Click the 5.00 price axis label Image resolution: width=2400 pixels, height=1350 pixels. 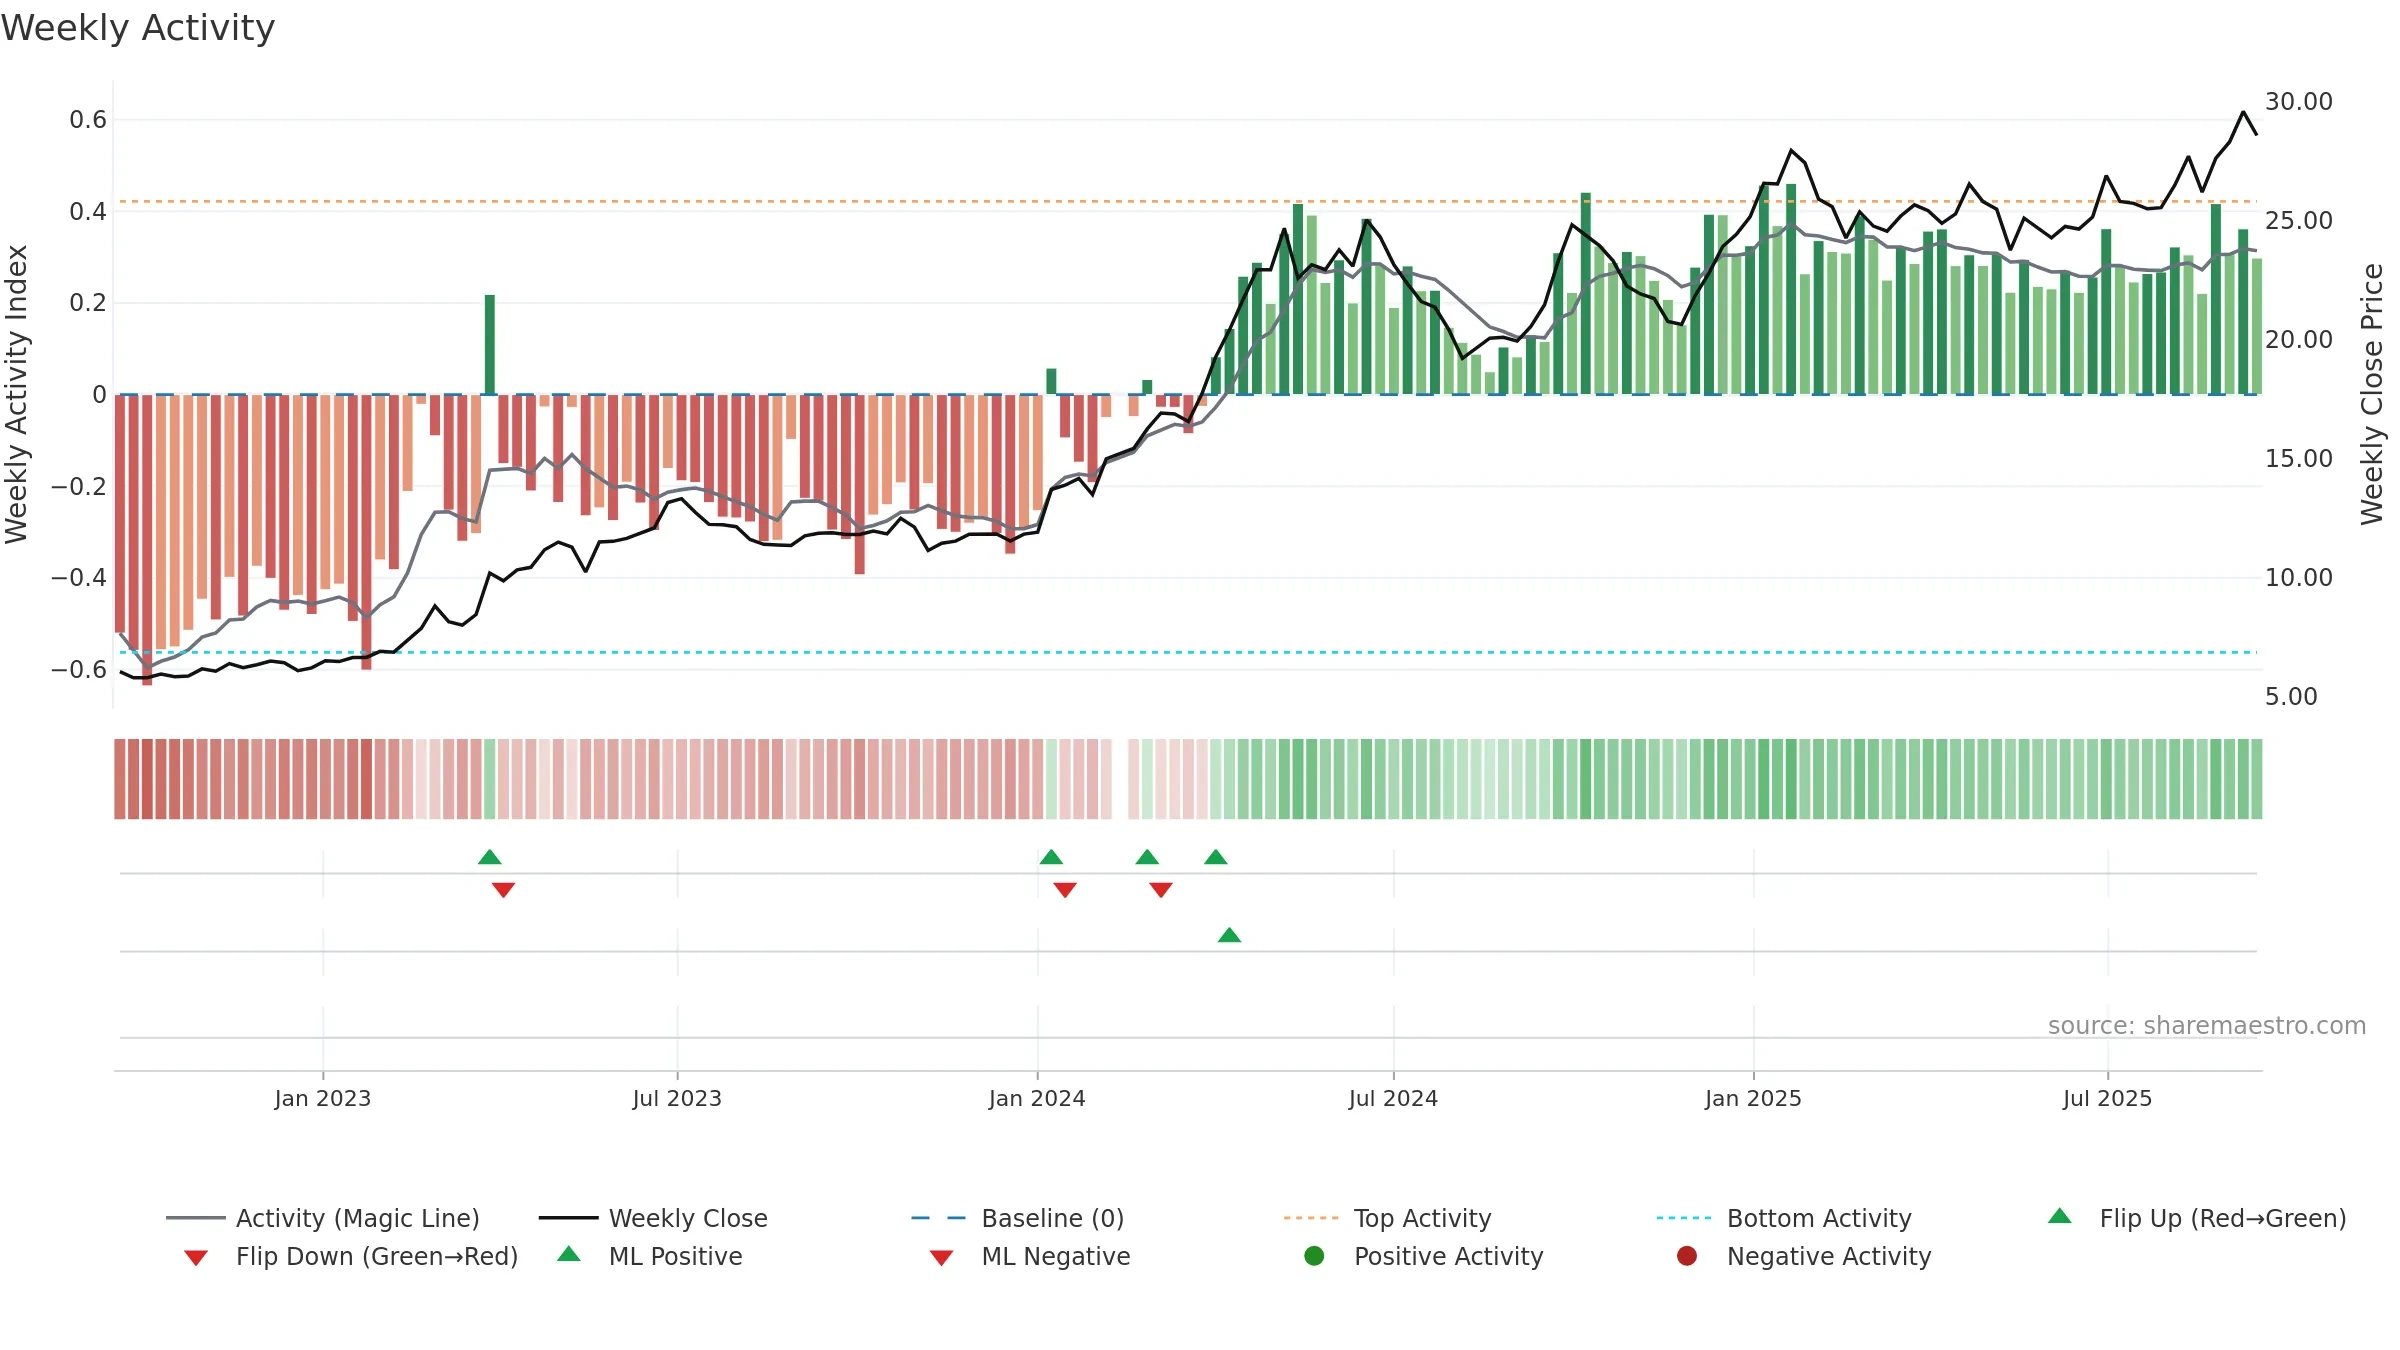[2291, 696]
